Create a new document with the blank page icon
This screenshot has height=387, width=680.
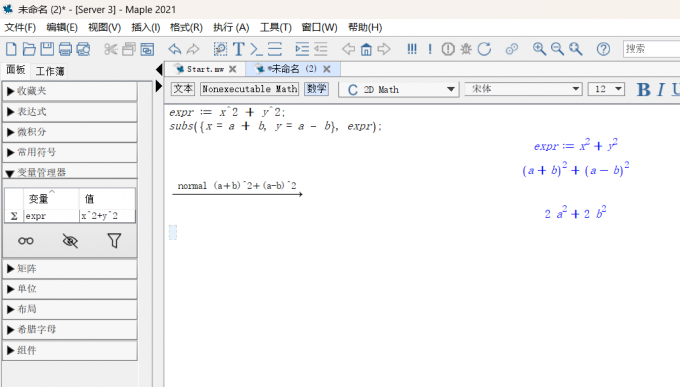[x=11, y=49]
